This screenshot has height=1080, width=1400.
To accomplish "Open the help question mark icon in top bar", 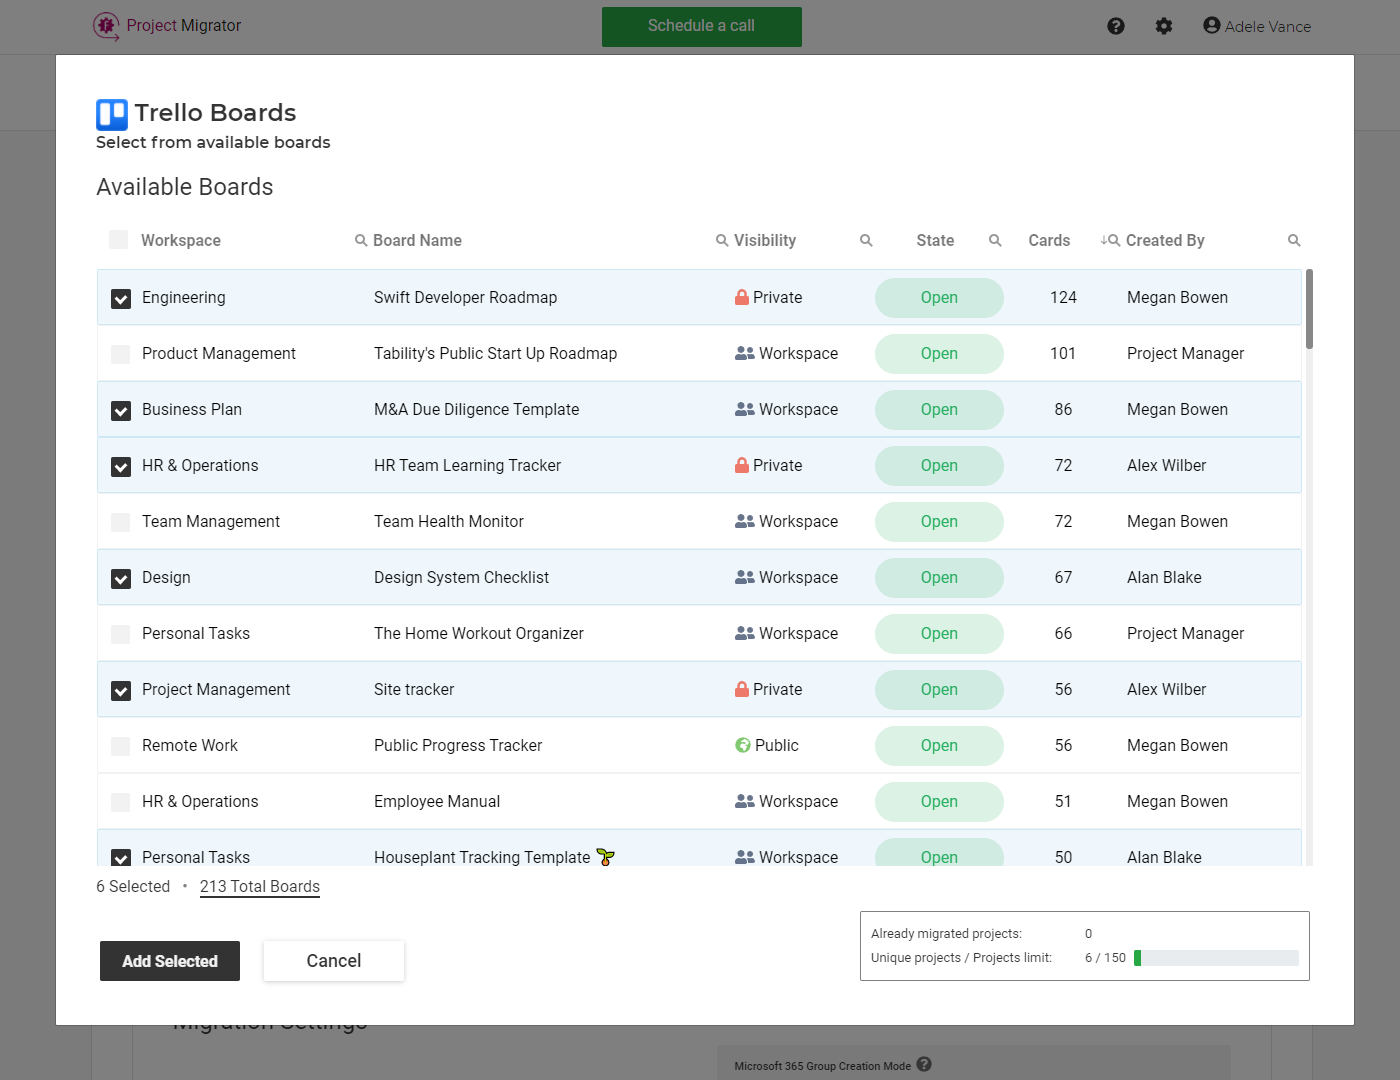I will click(1115, 26).
